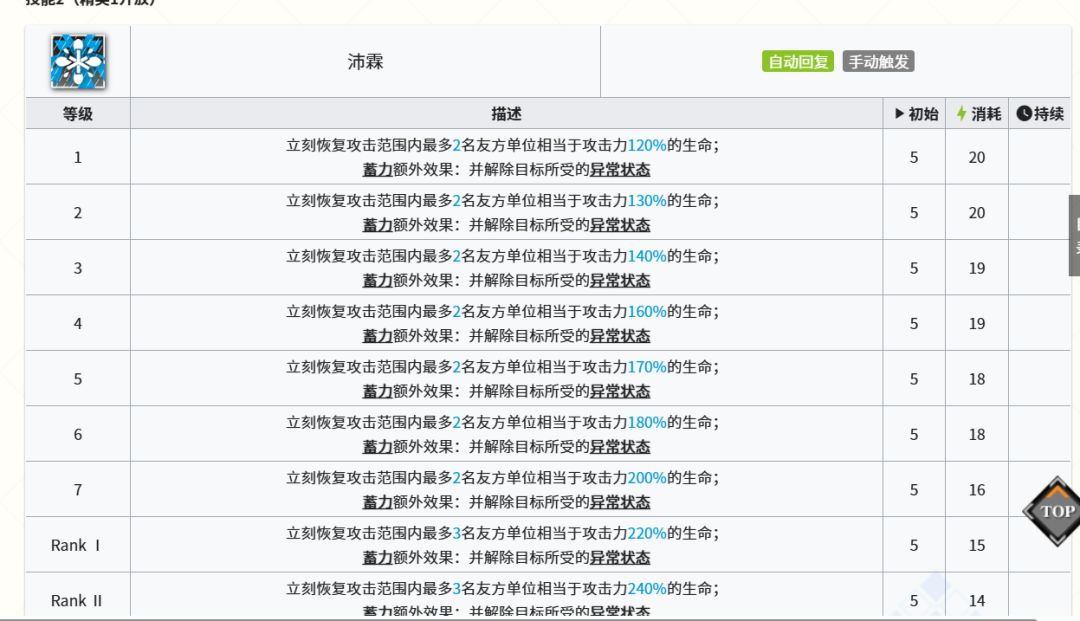Viewport: 1080px width, 621px height.
Task: Open 蓄力 link in level 5 row
Action: point(377,391)
